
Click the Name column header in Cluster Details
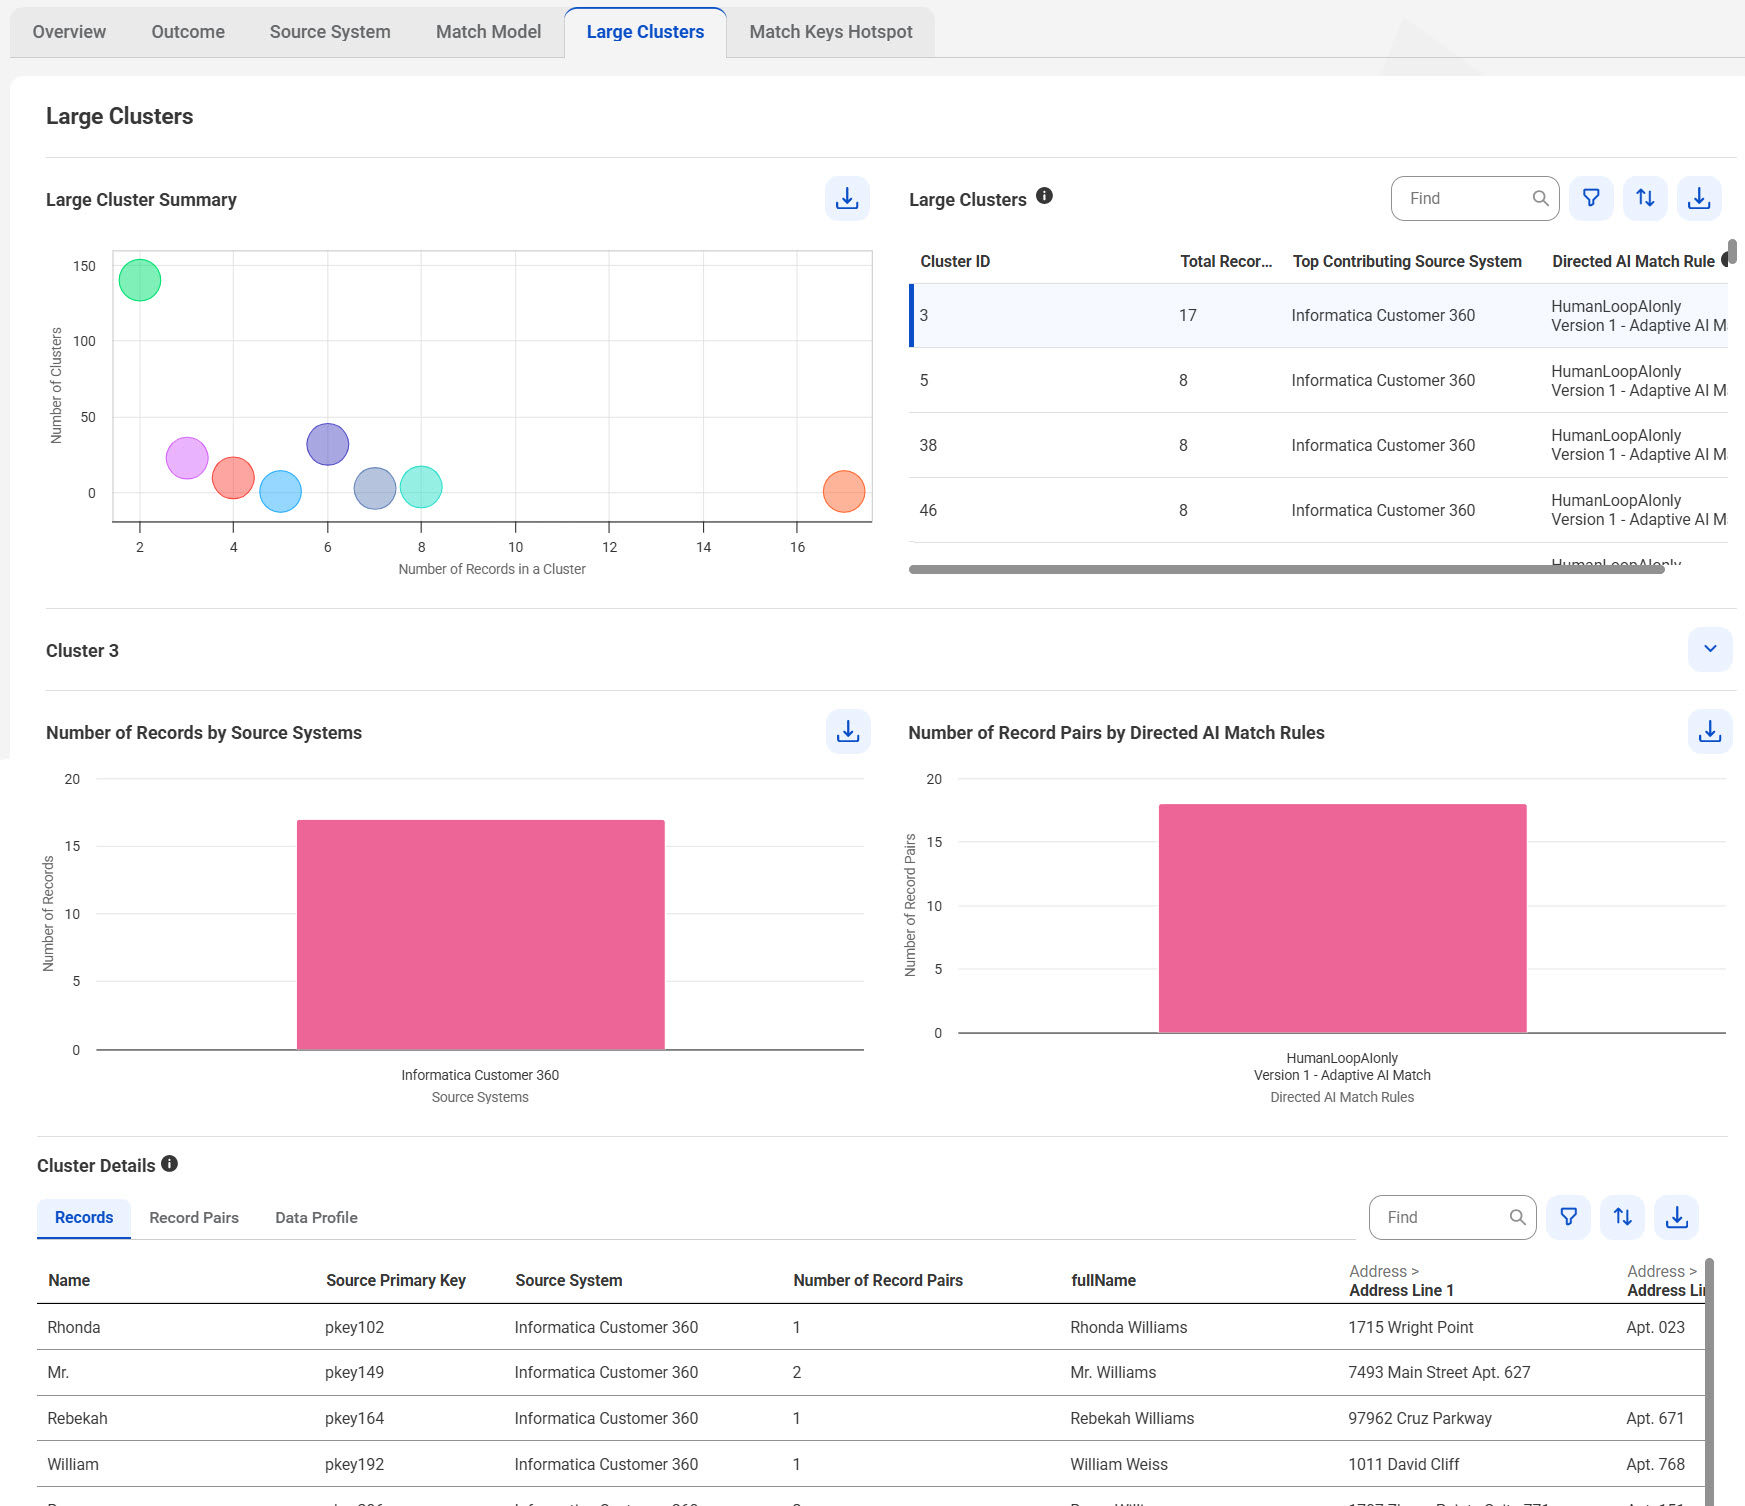(x=69, y=1280)
